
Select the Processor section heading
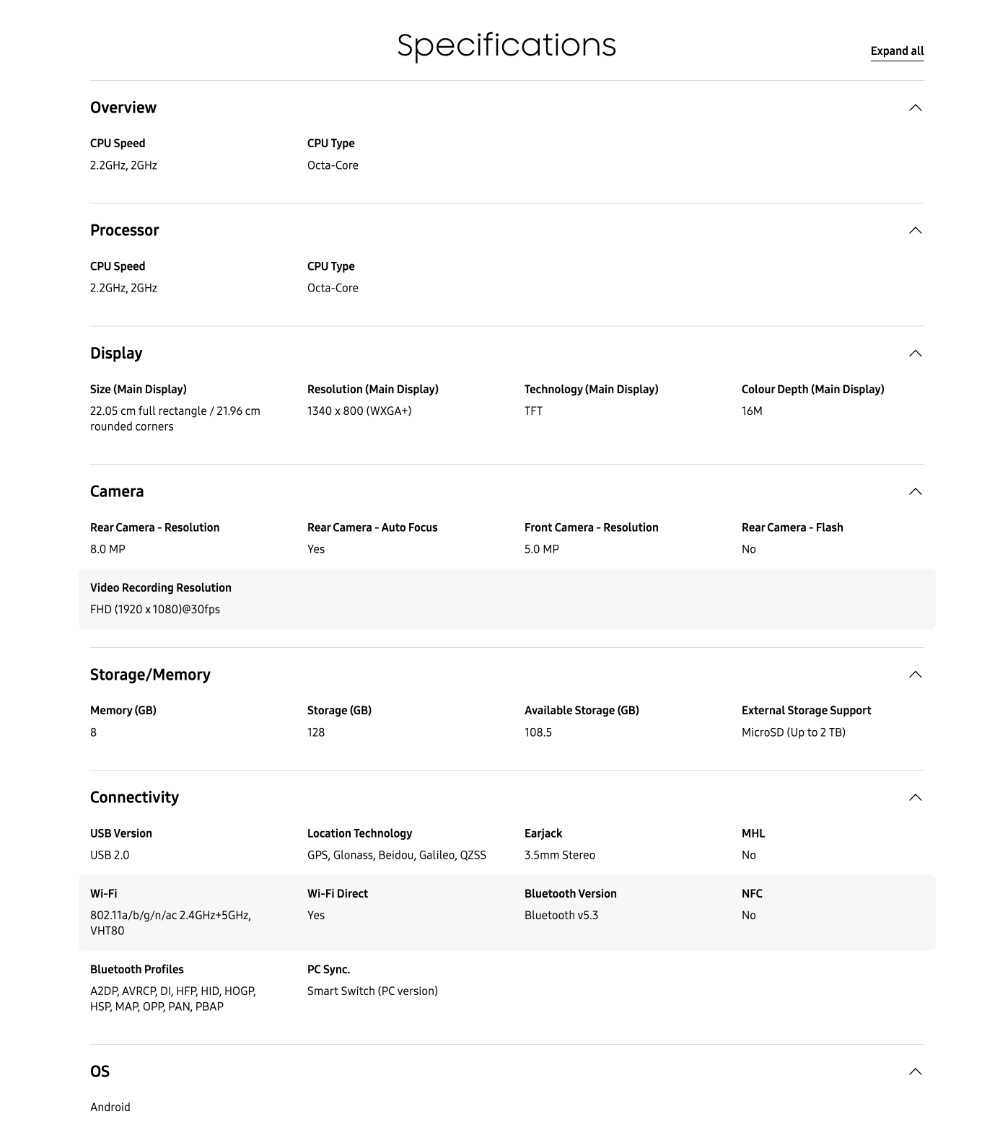pyautogui.click(x=124, y=231)
